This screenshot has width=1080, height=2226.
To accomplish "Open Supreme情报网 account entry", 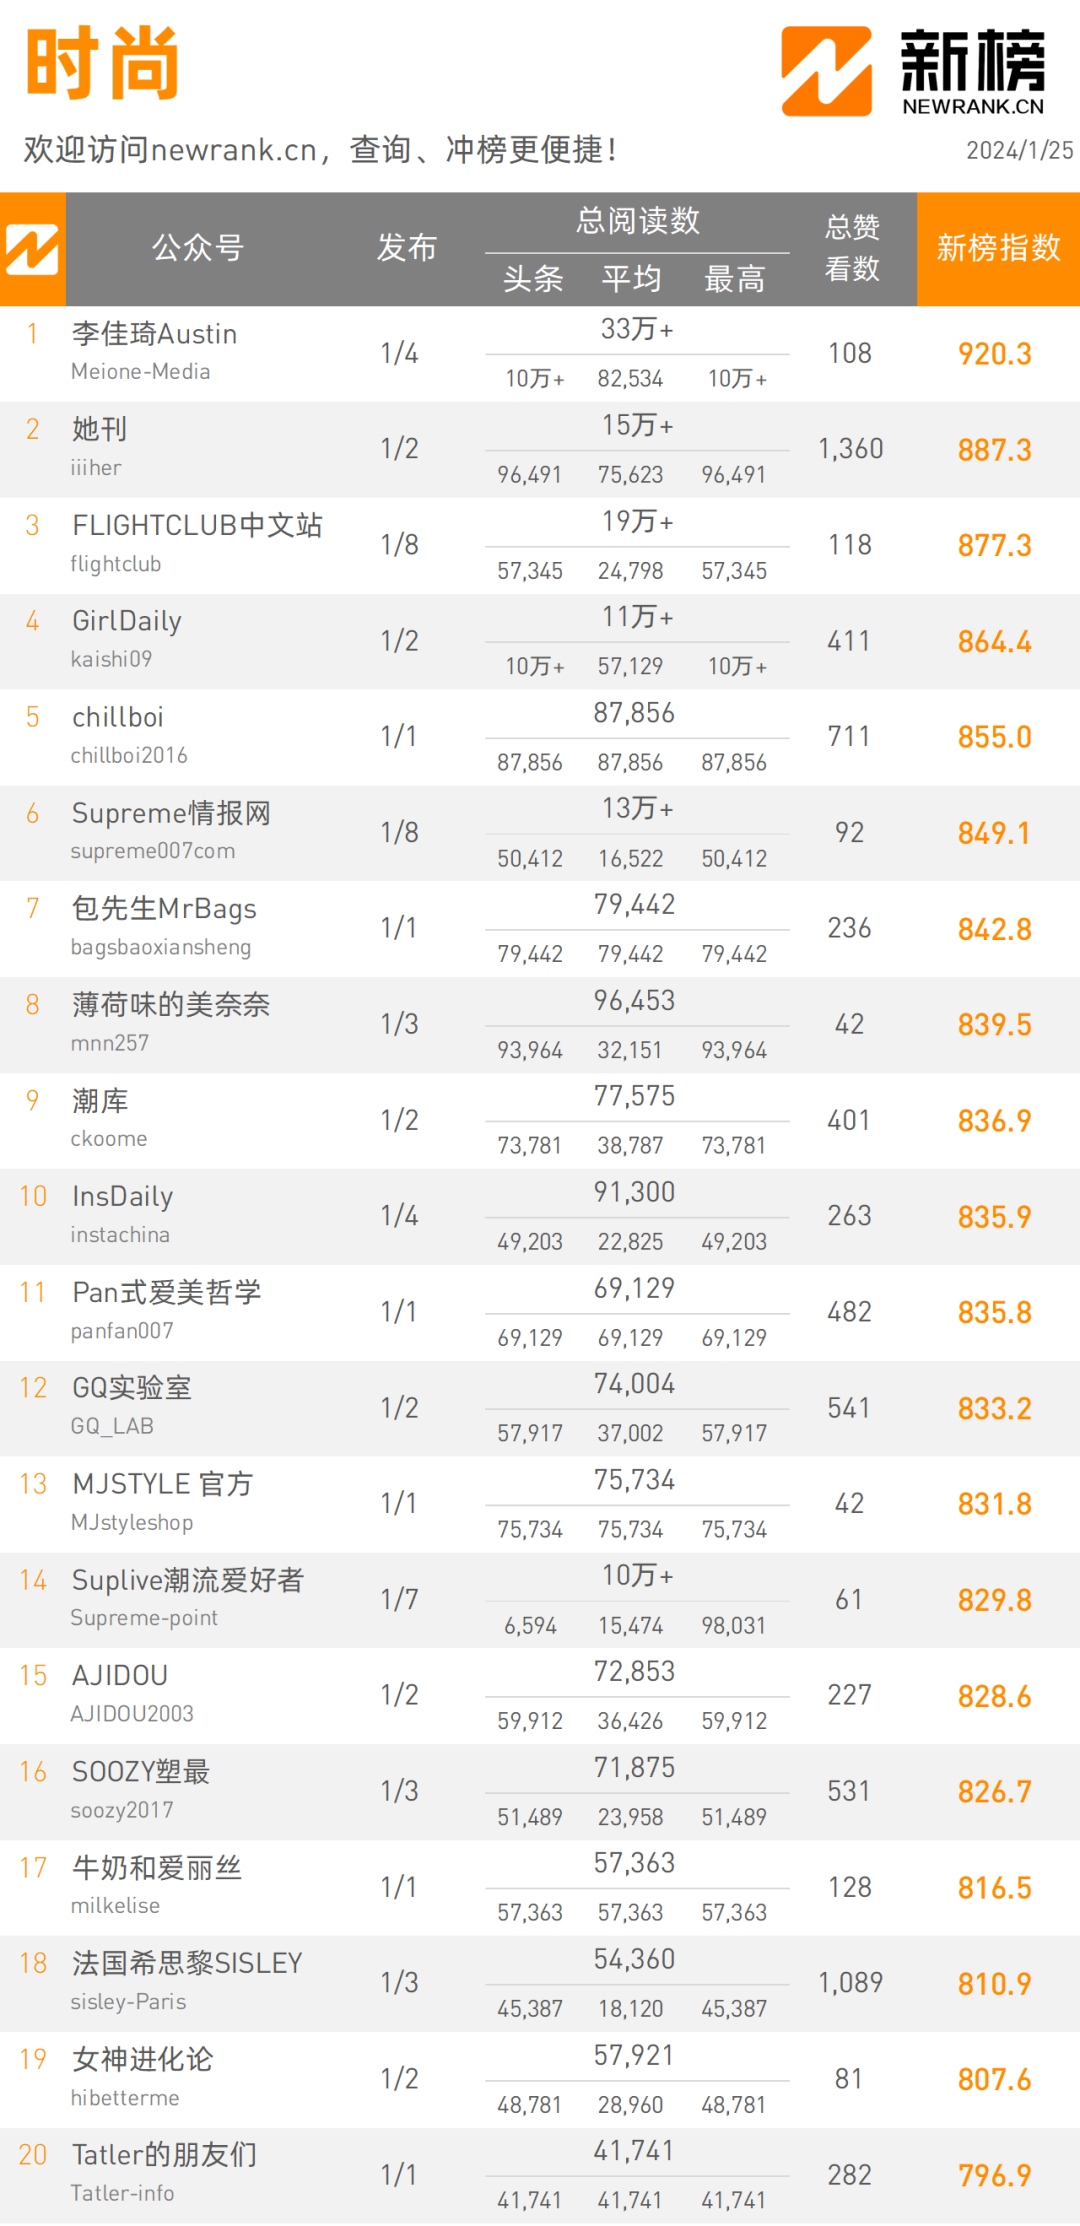I will pos(171,814).
